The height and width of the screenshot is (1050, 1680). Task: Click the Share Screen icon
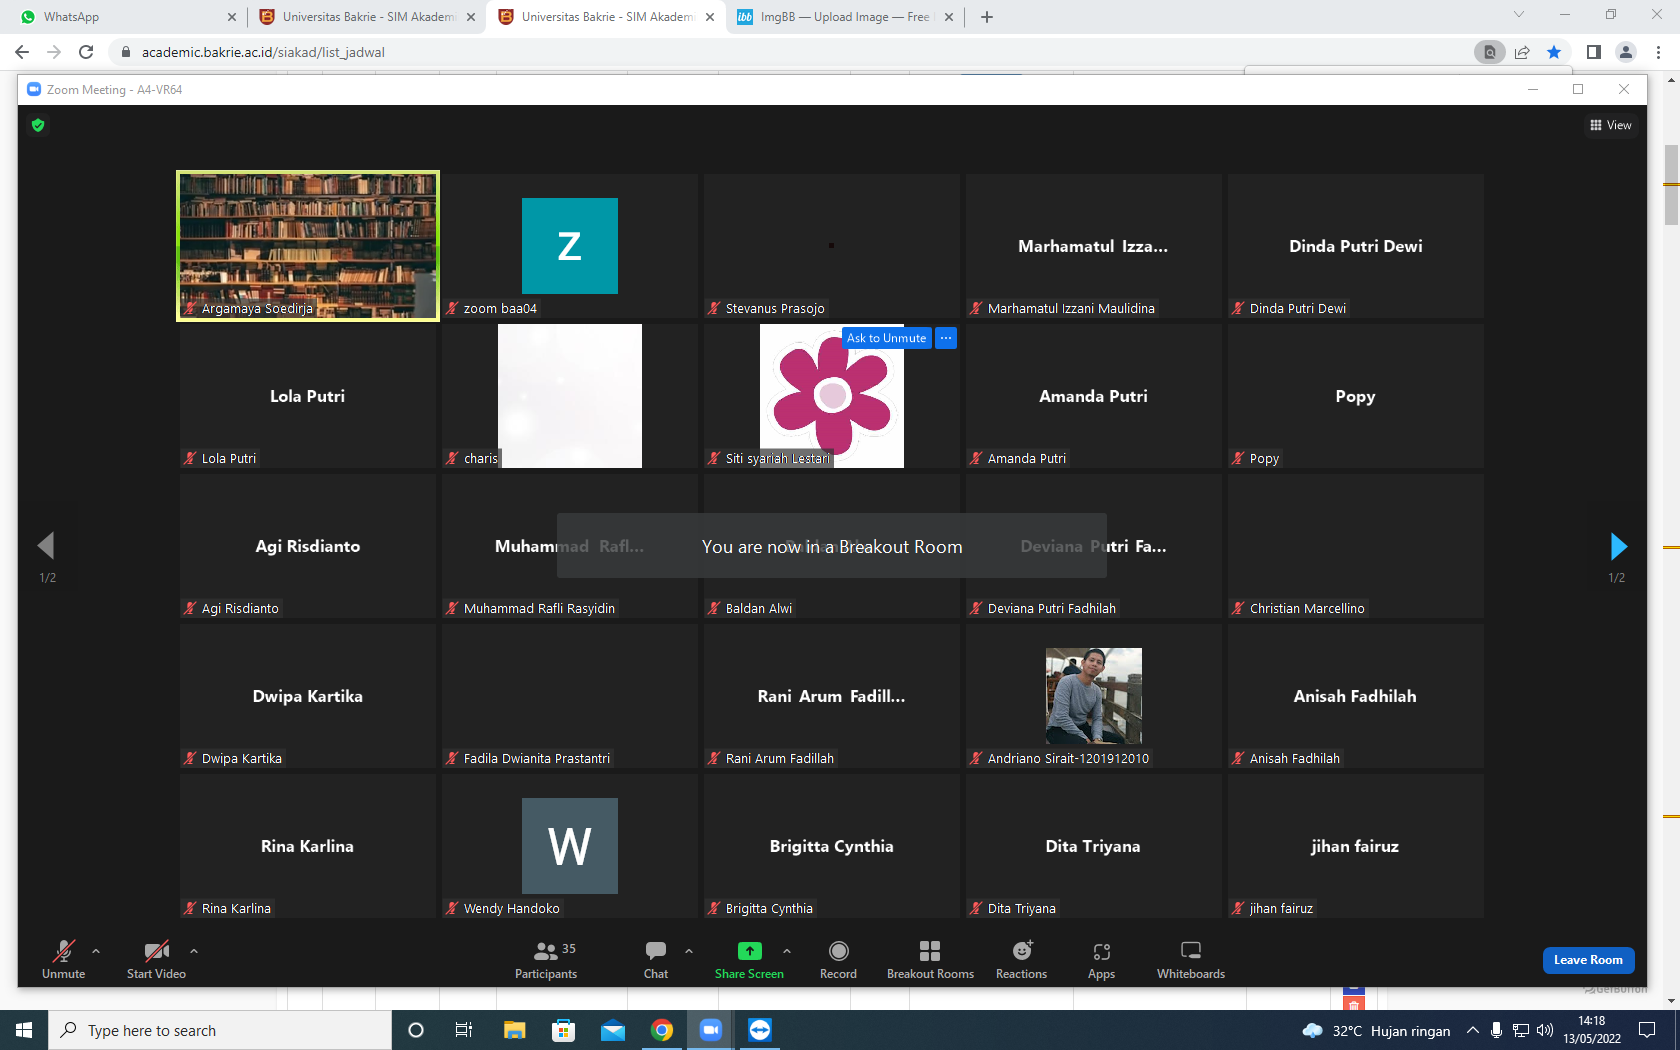click(x=749, y=951)
